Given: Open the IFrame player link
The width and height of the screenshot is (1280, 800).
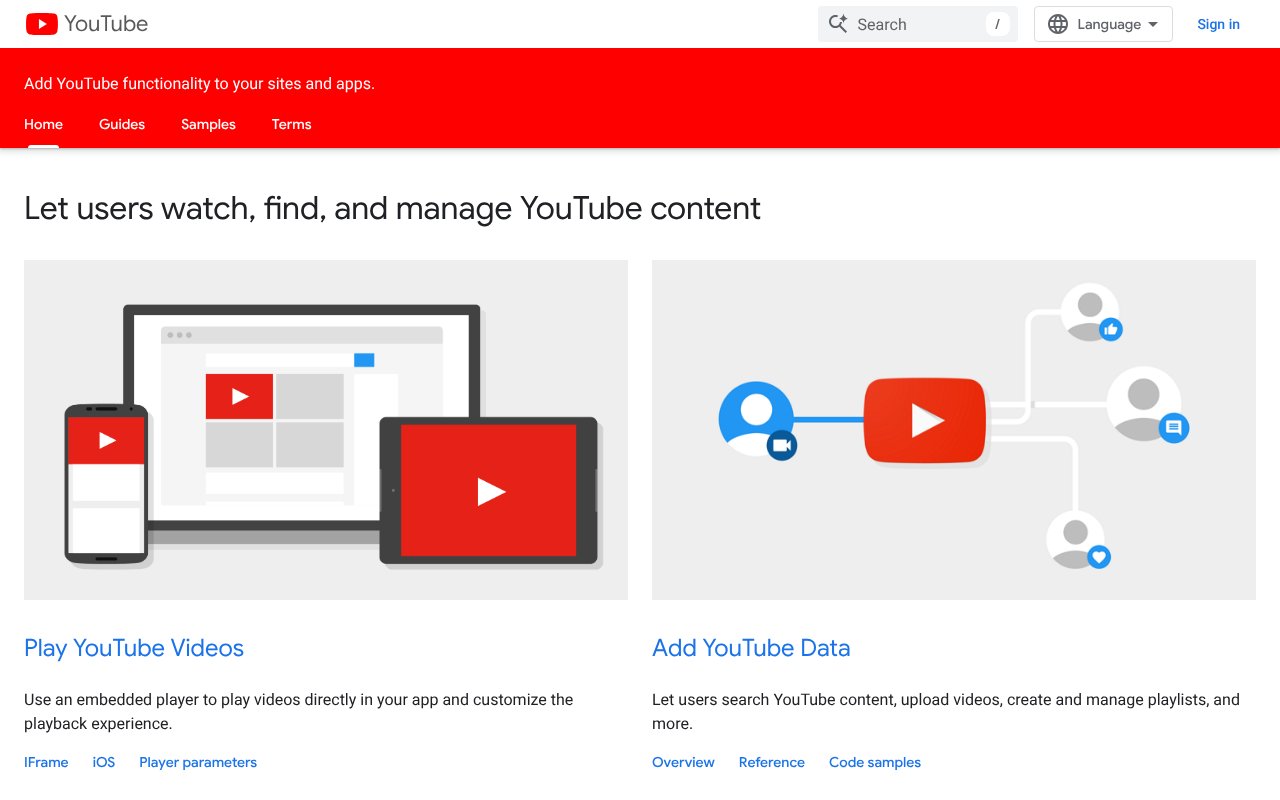Looking at the screenshot, I should (46, 762).
